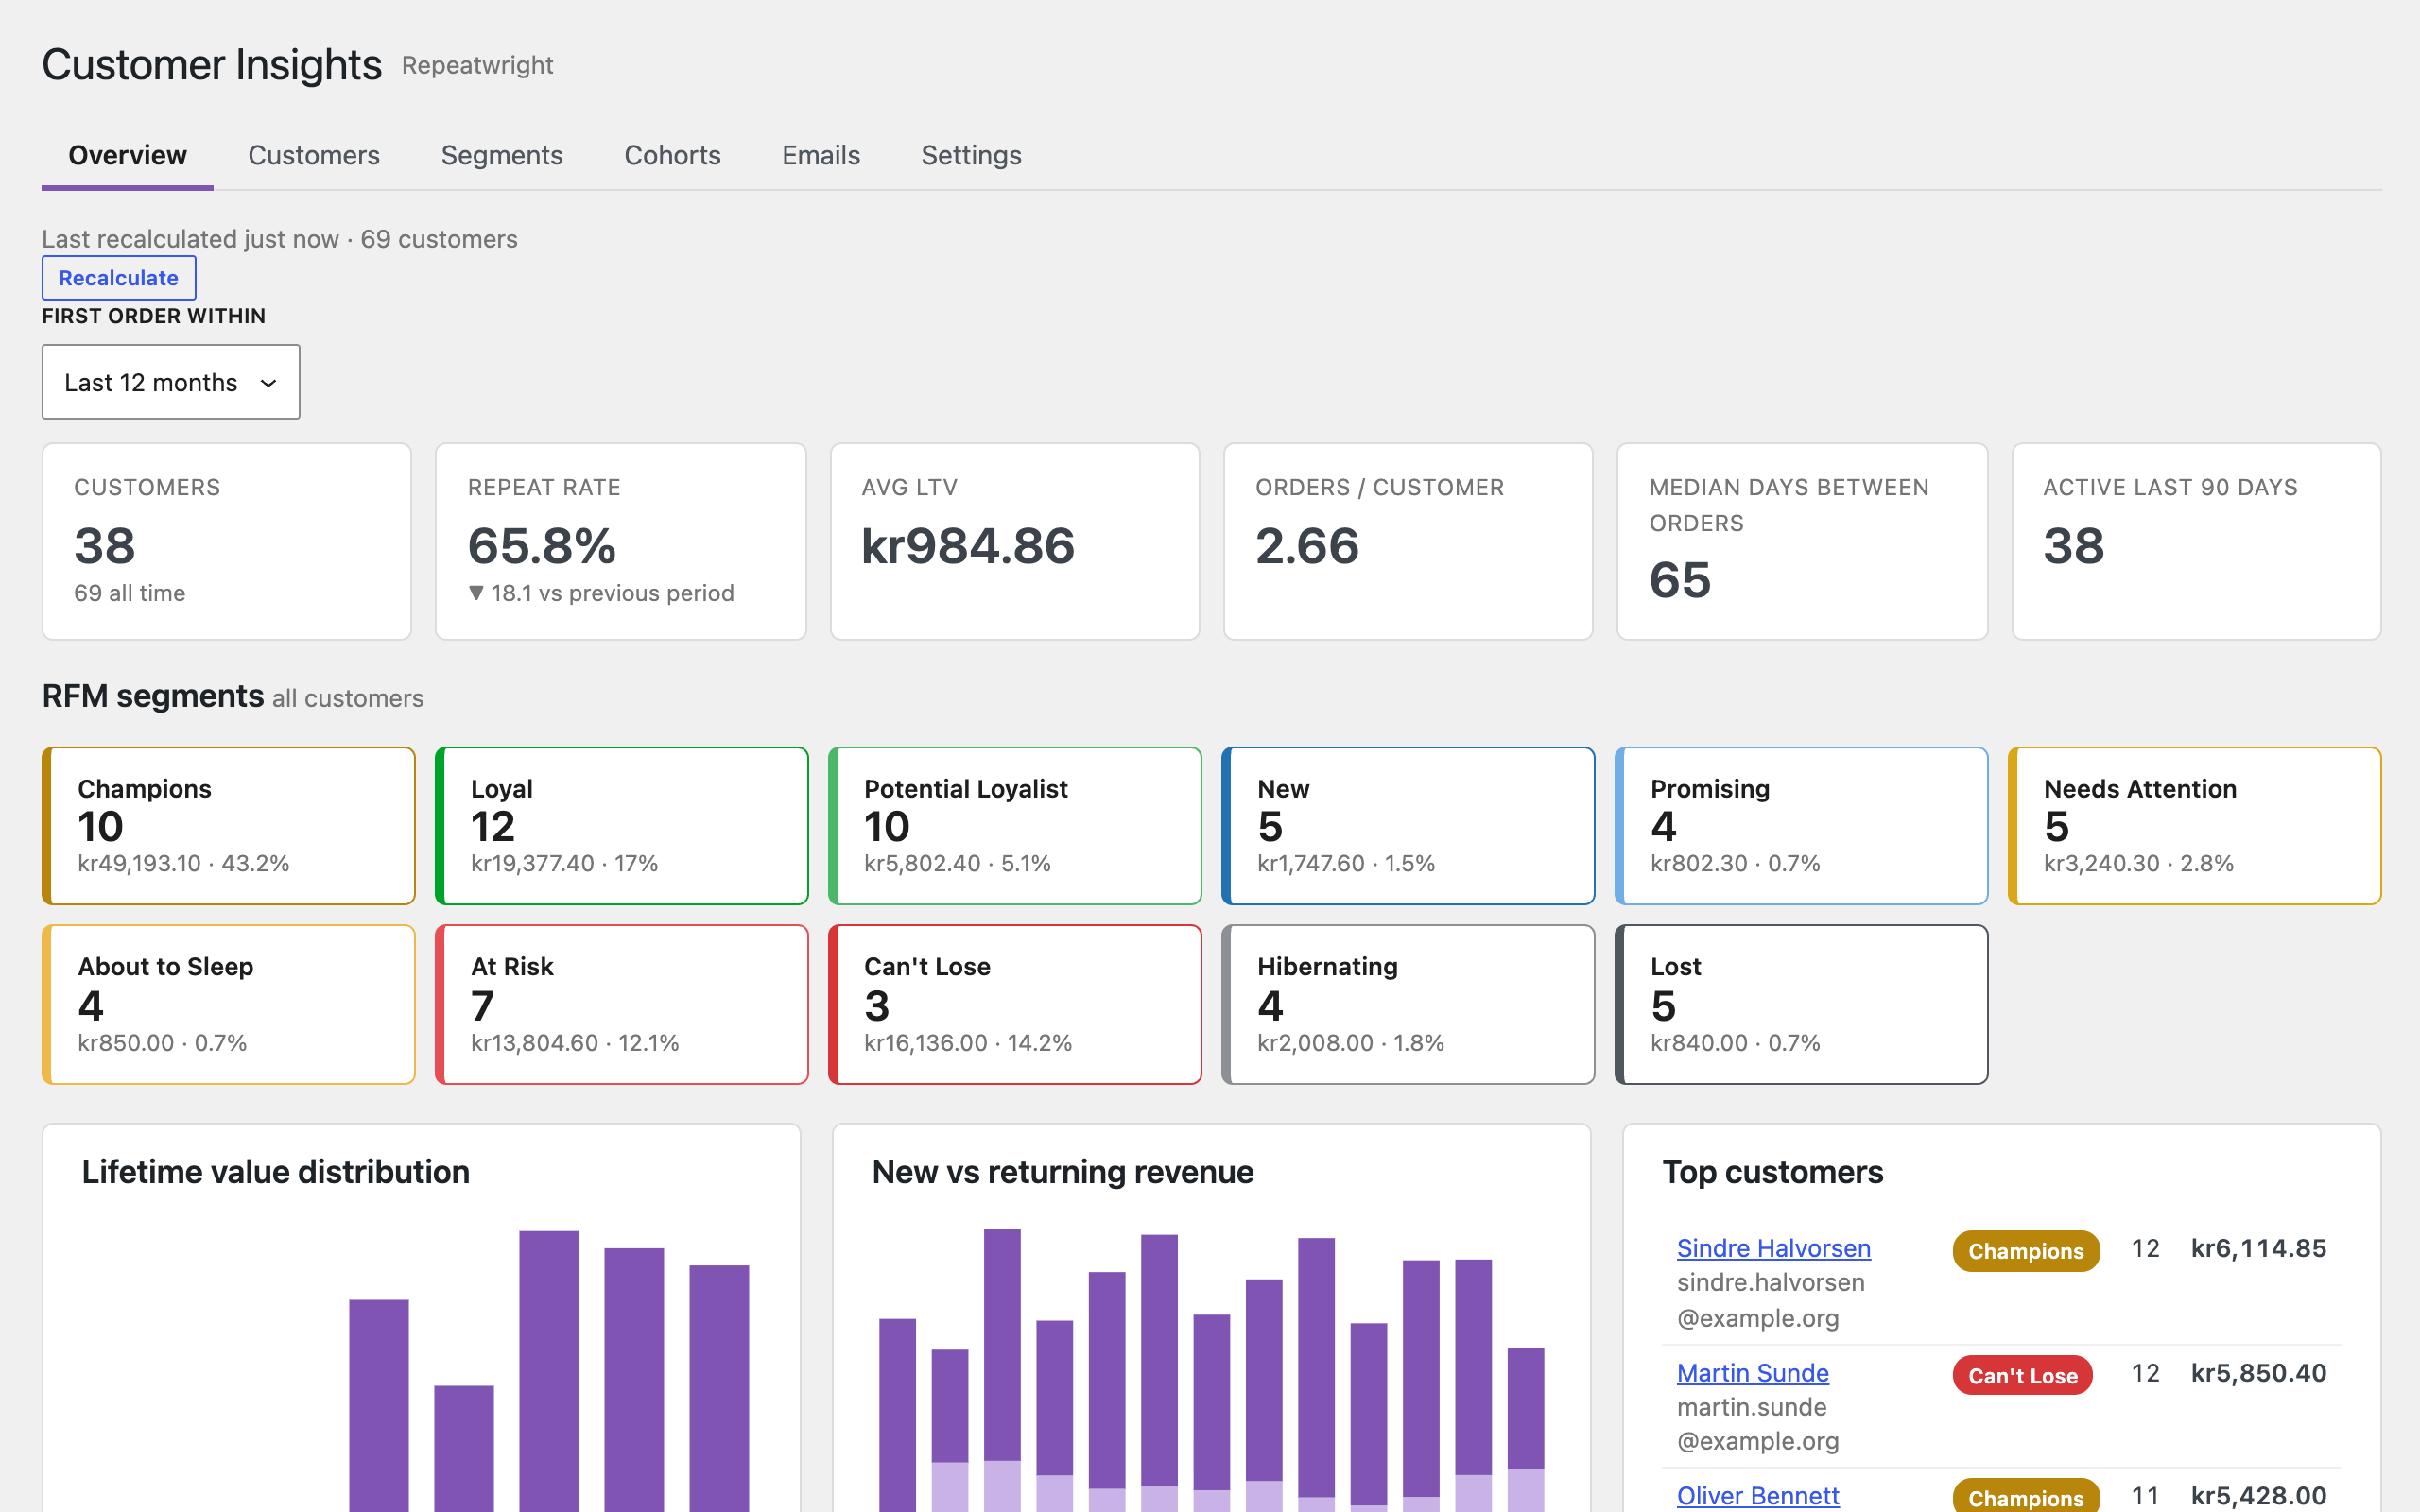
Task: Go to the Cohorts tab
Action: (x=672, y=155)
